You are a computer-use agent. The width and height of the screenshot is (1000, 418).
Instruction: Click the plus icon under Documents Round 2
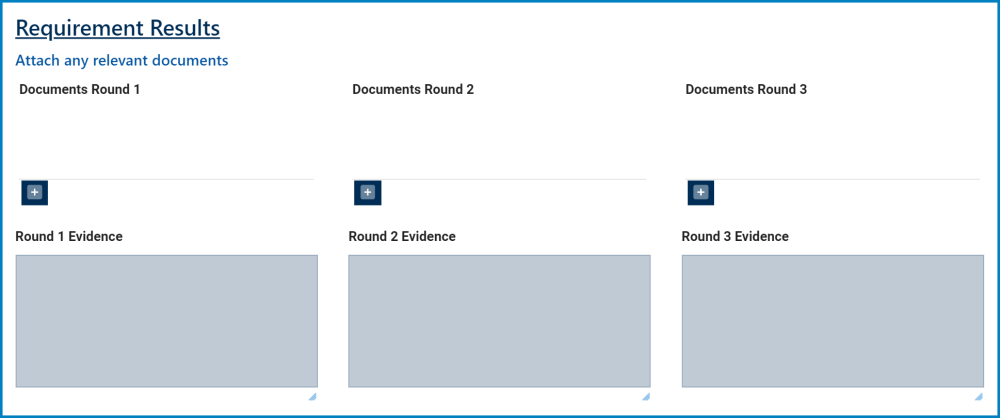pos(367,192)
